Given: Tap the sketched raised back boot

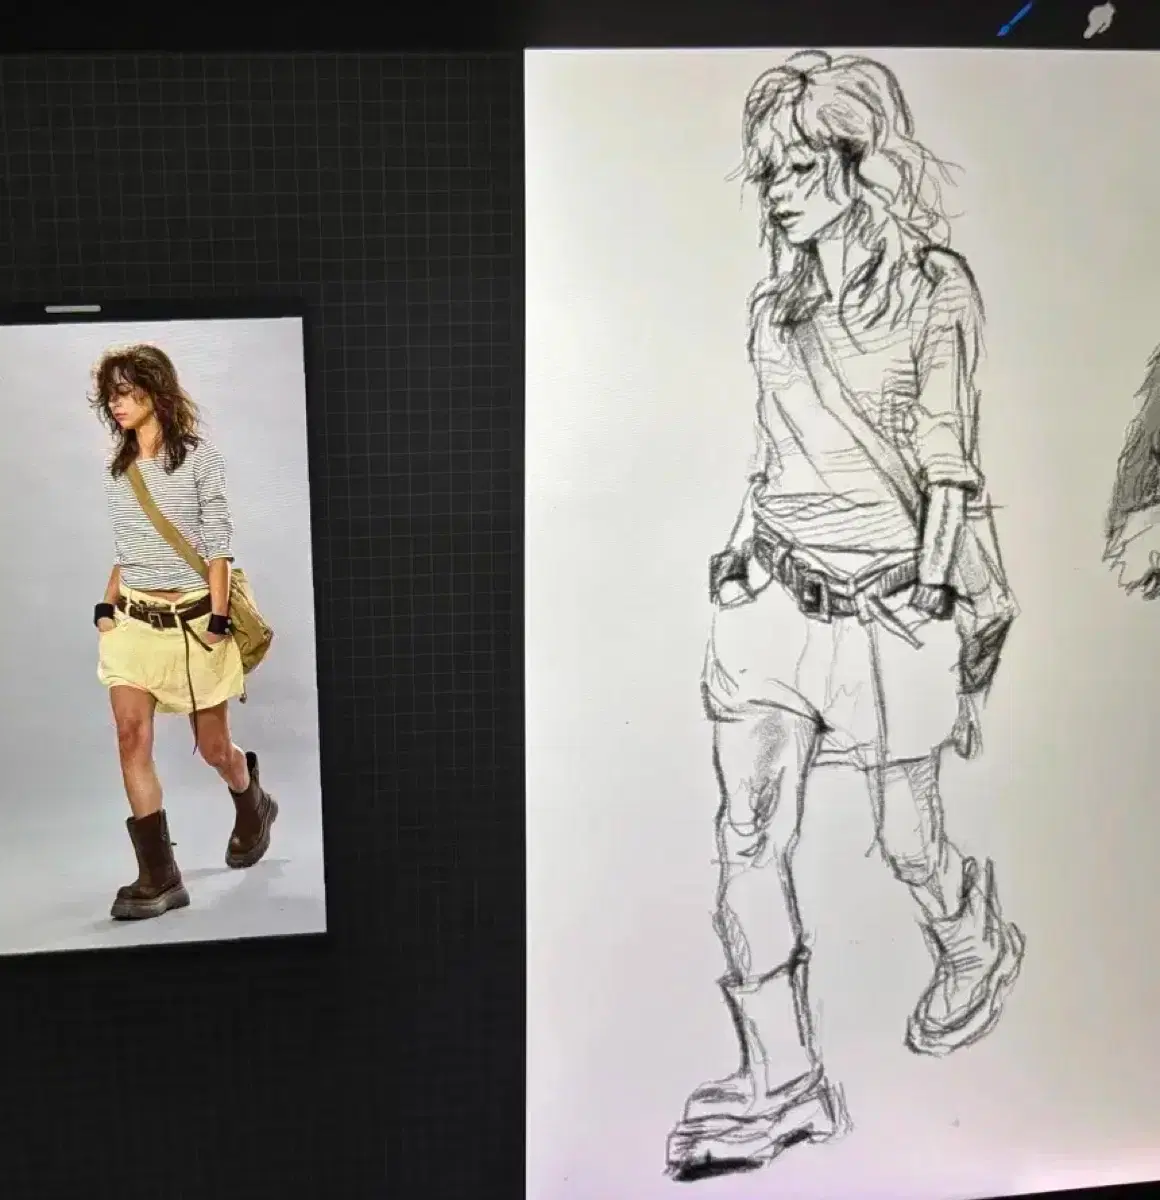Looking at the screenshot, I should click(962, 960).
